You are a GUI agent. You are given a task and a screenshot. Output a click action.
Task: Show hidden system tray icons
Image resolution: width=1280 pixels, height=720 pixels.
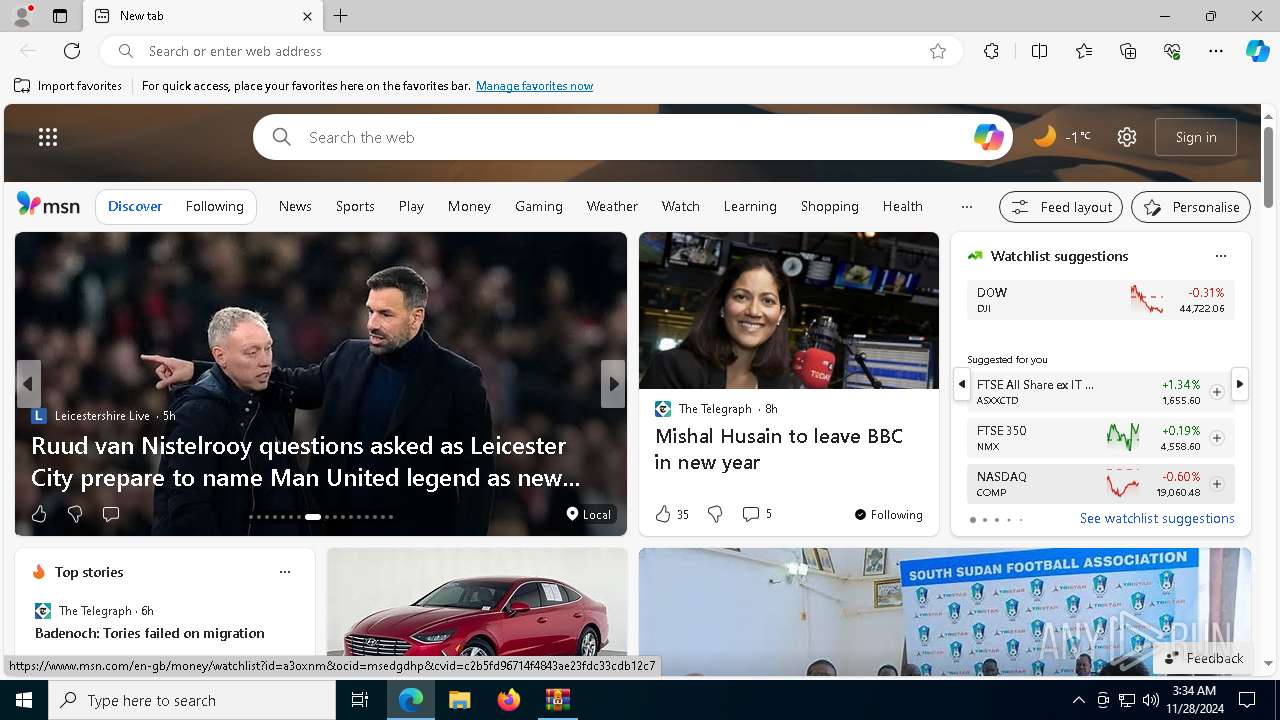coord(1078,700)
